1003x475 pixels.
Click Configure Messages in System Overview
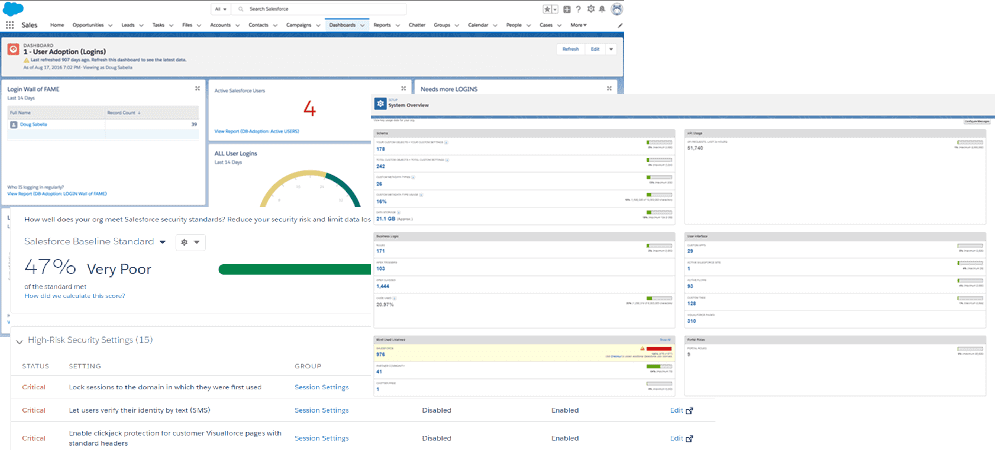(x=977, y=121)
